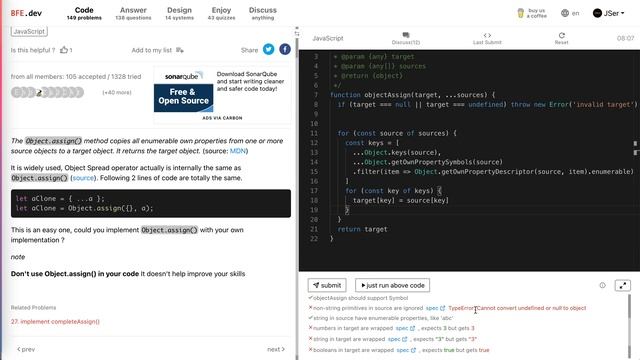The height and width of the screenshot is (360, 640).
Task: Open the Design systems tab
Action: [x=179, y=13]
